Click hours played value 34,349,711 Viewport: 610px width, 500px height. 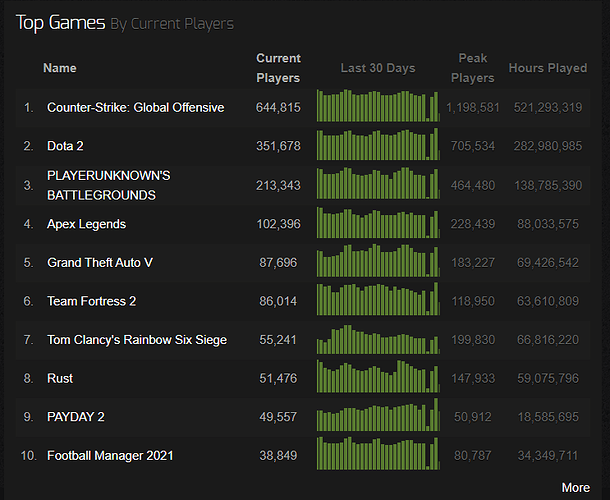tap(548, 455)
